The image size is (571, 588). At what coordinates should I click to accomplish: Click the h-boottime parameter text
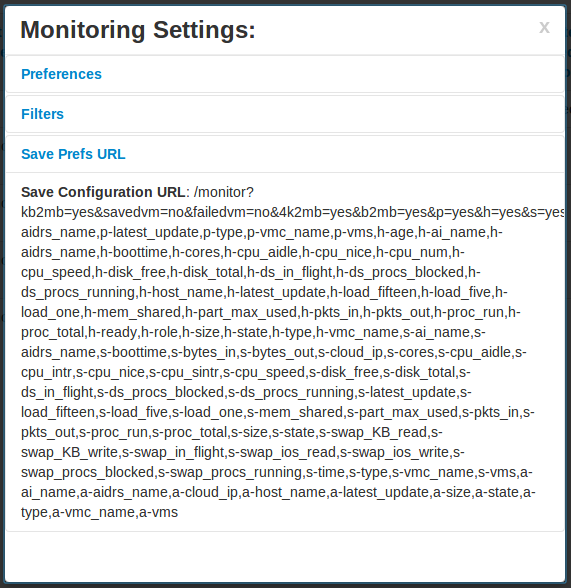pyautogui.click(x=134, y=252)
